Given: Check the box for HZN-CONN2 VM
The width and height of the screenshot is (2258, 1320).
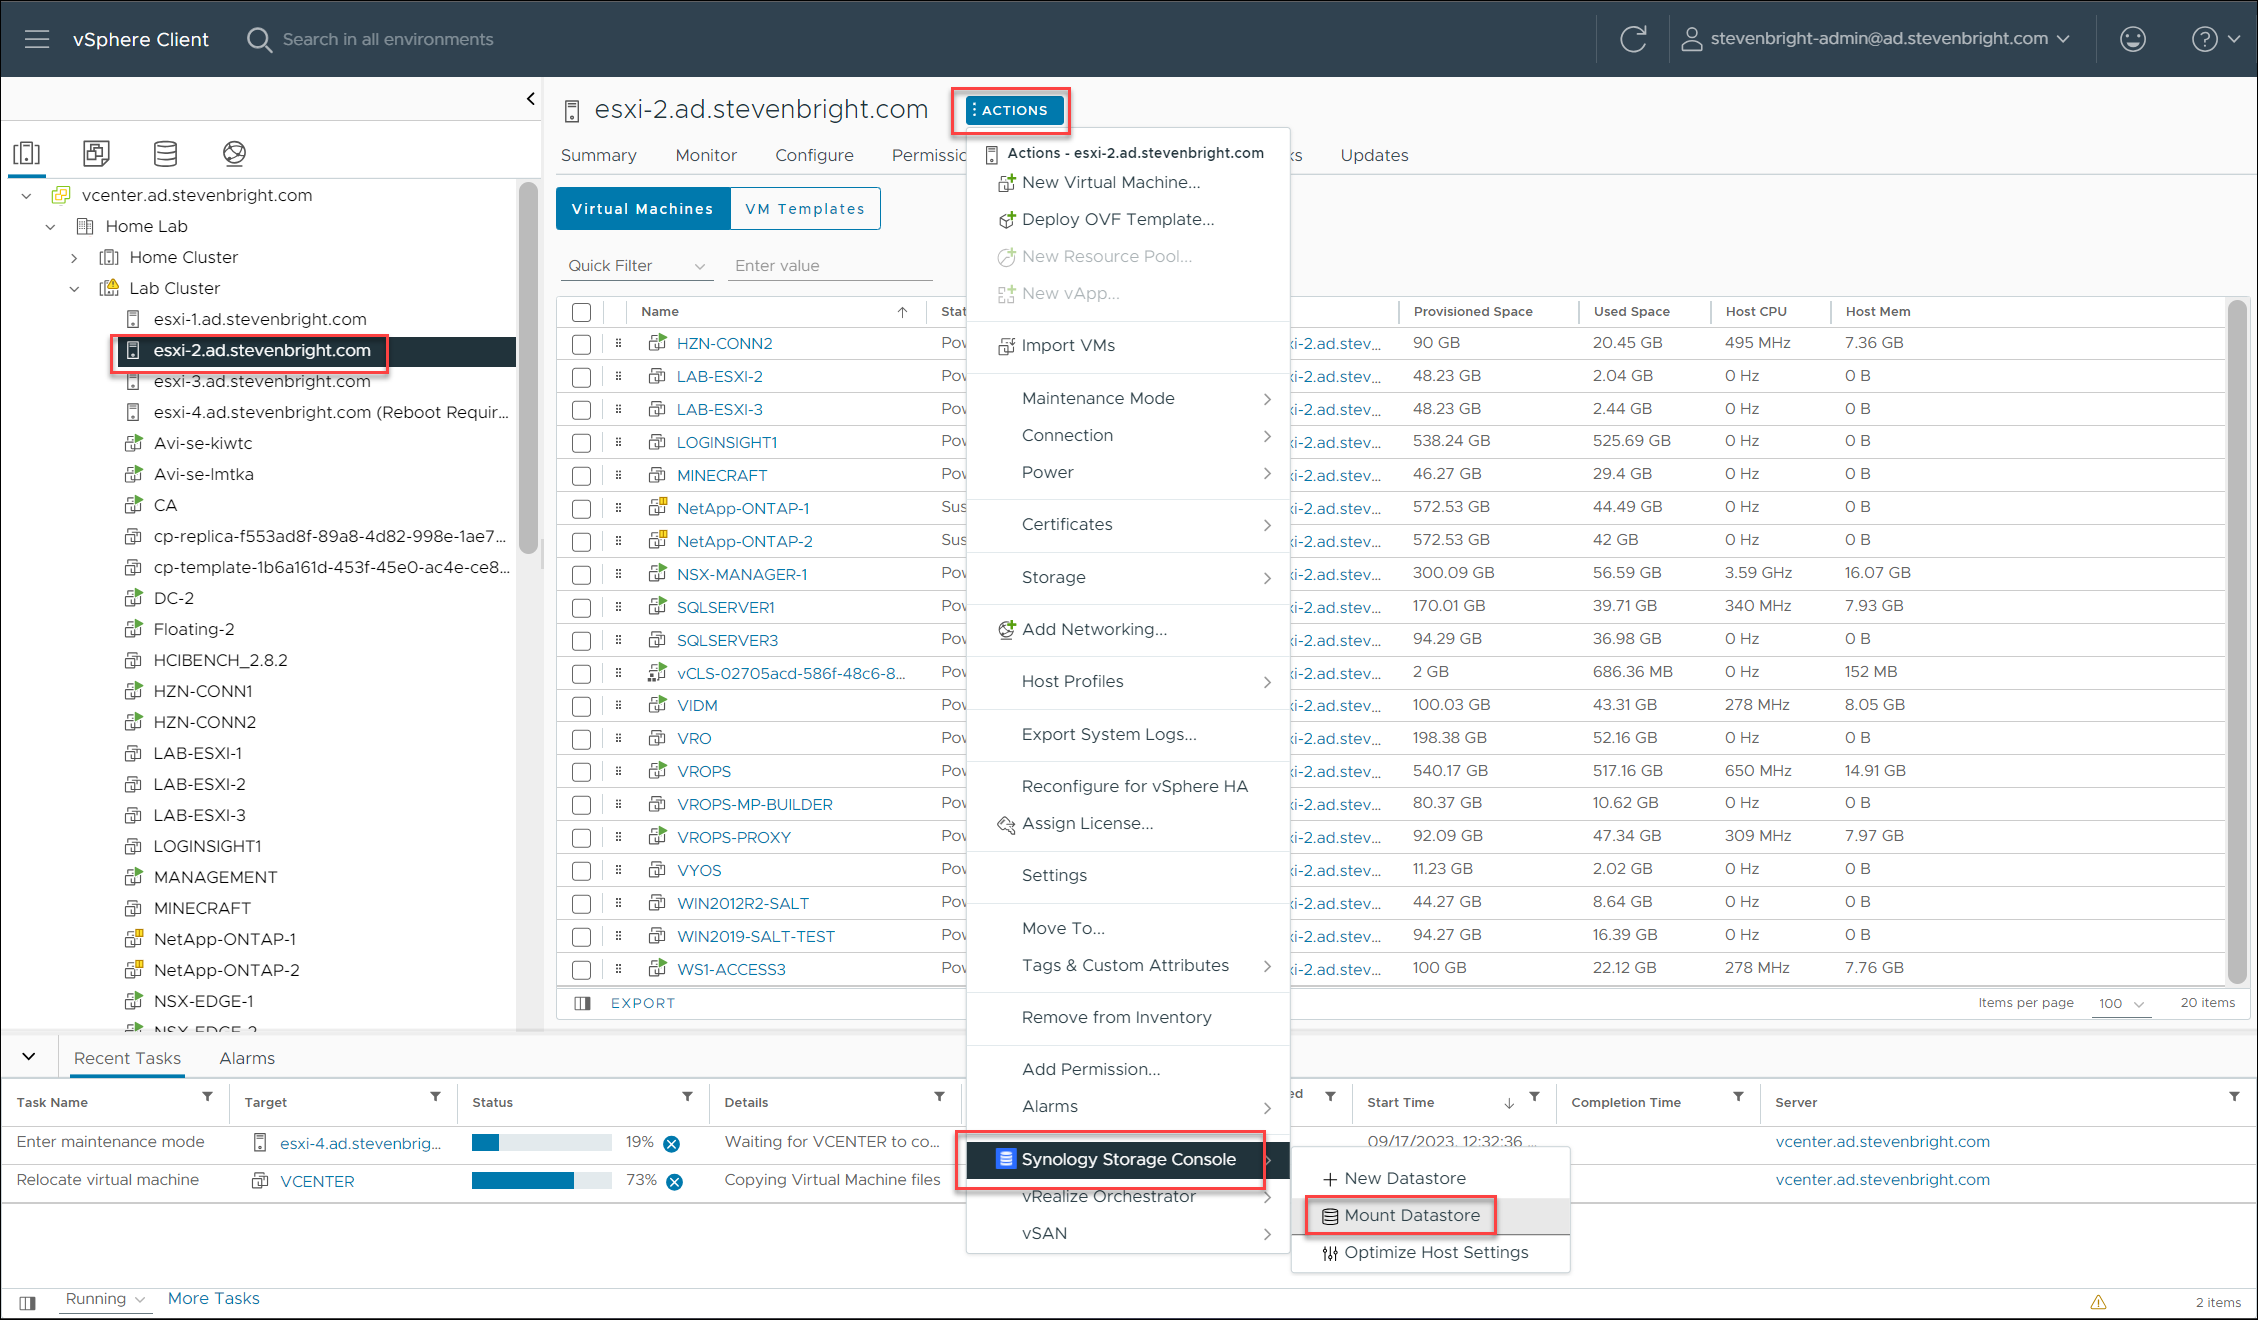Looking at the screenshot, I should tap(581, 344).
